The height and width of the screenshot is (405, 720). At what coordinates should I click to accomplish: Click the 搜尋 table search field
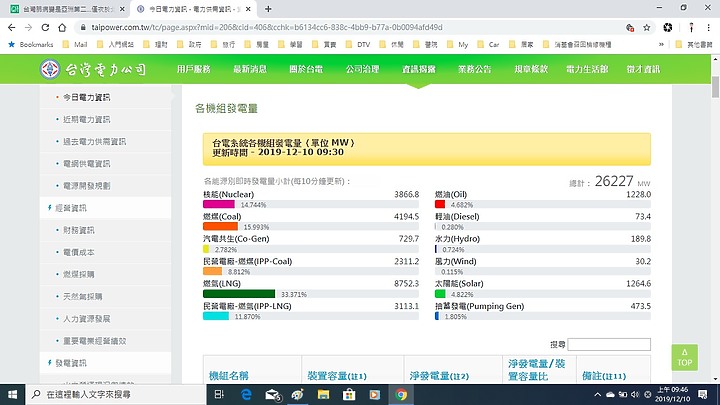pos(609,344)
